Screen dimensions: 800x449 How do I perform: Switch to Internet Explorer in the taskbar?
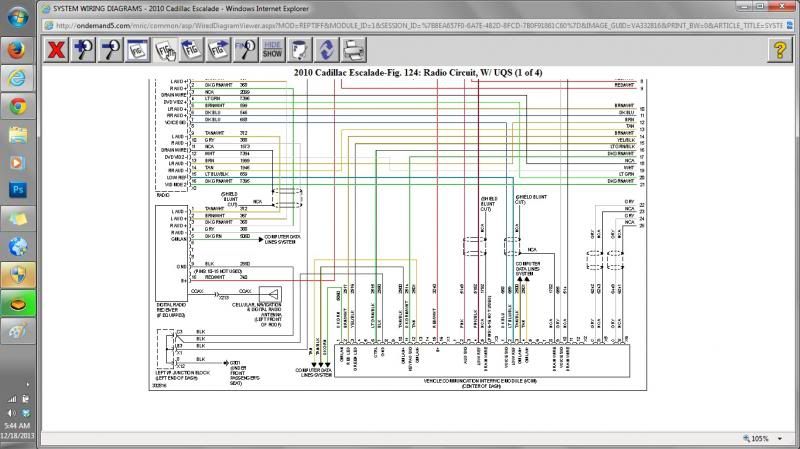tap(17, 78)
